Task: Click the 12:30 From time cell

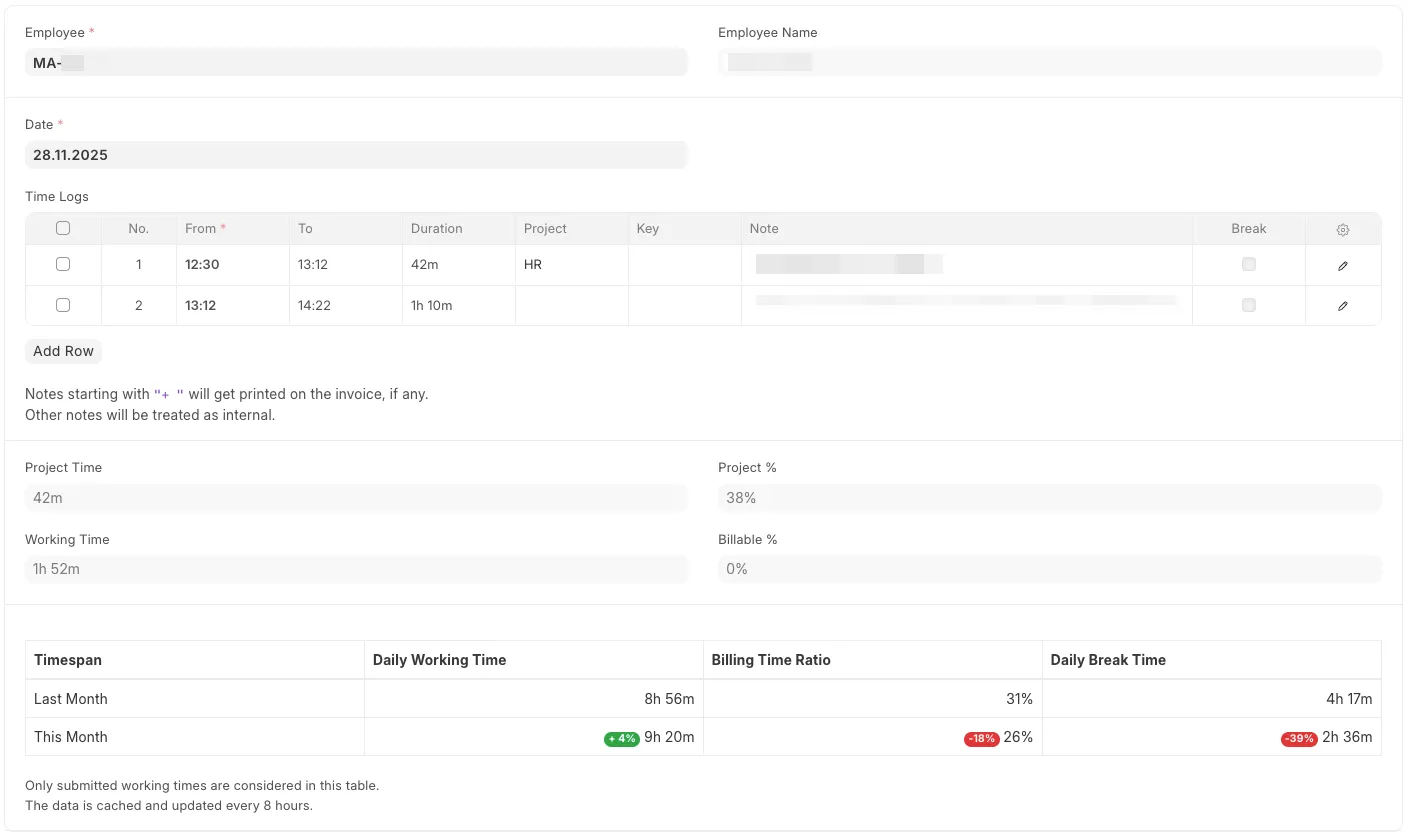Action: (232, 265)
